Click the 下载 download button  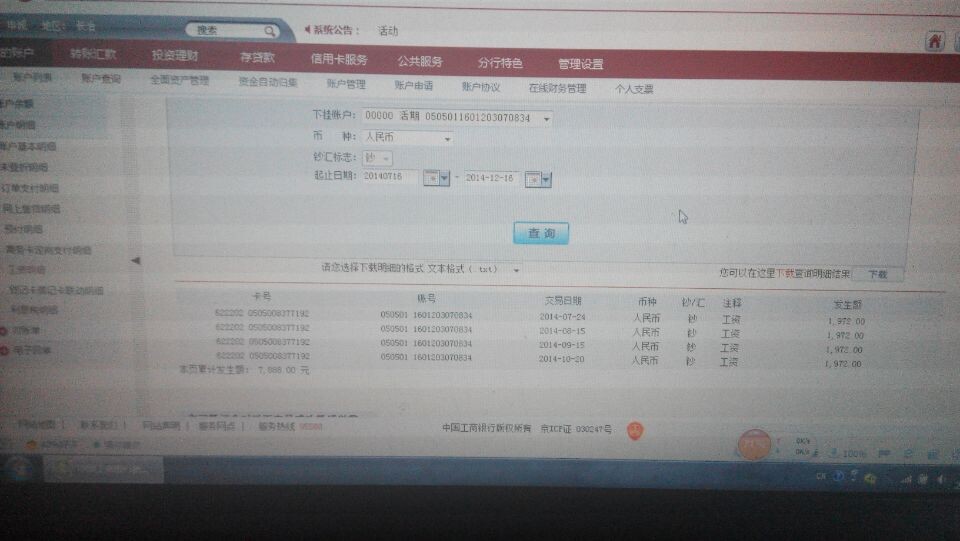(x=877, y=275)
